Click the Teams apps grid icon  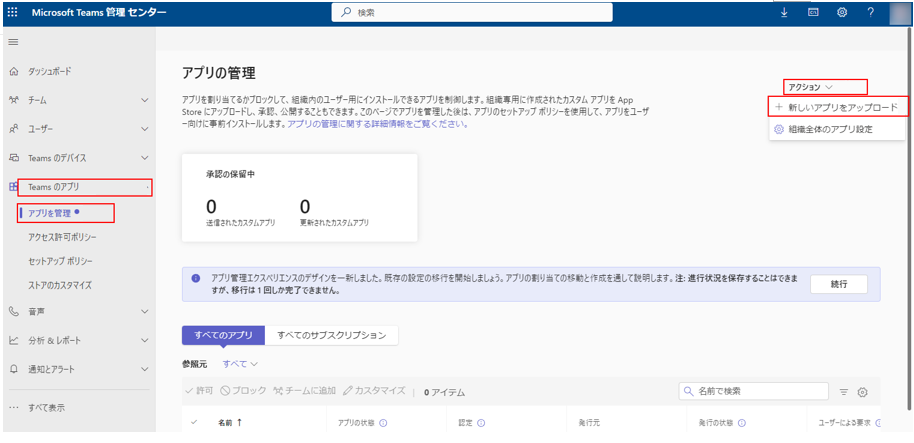coord(12,187)
